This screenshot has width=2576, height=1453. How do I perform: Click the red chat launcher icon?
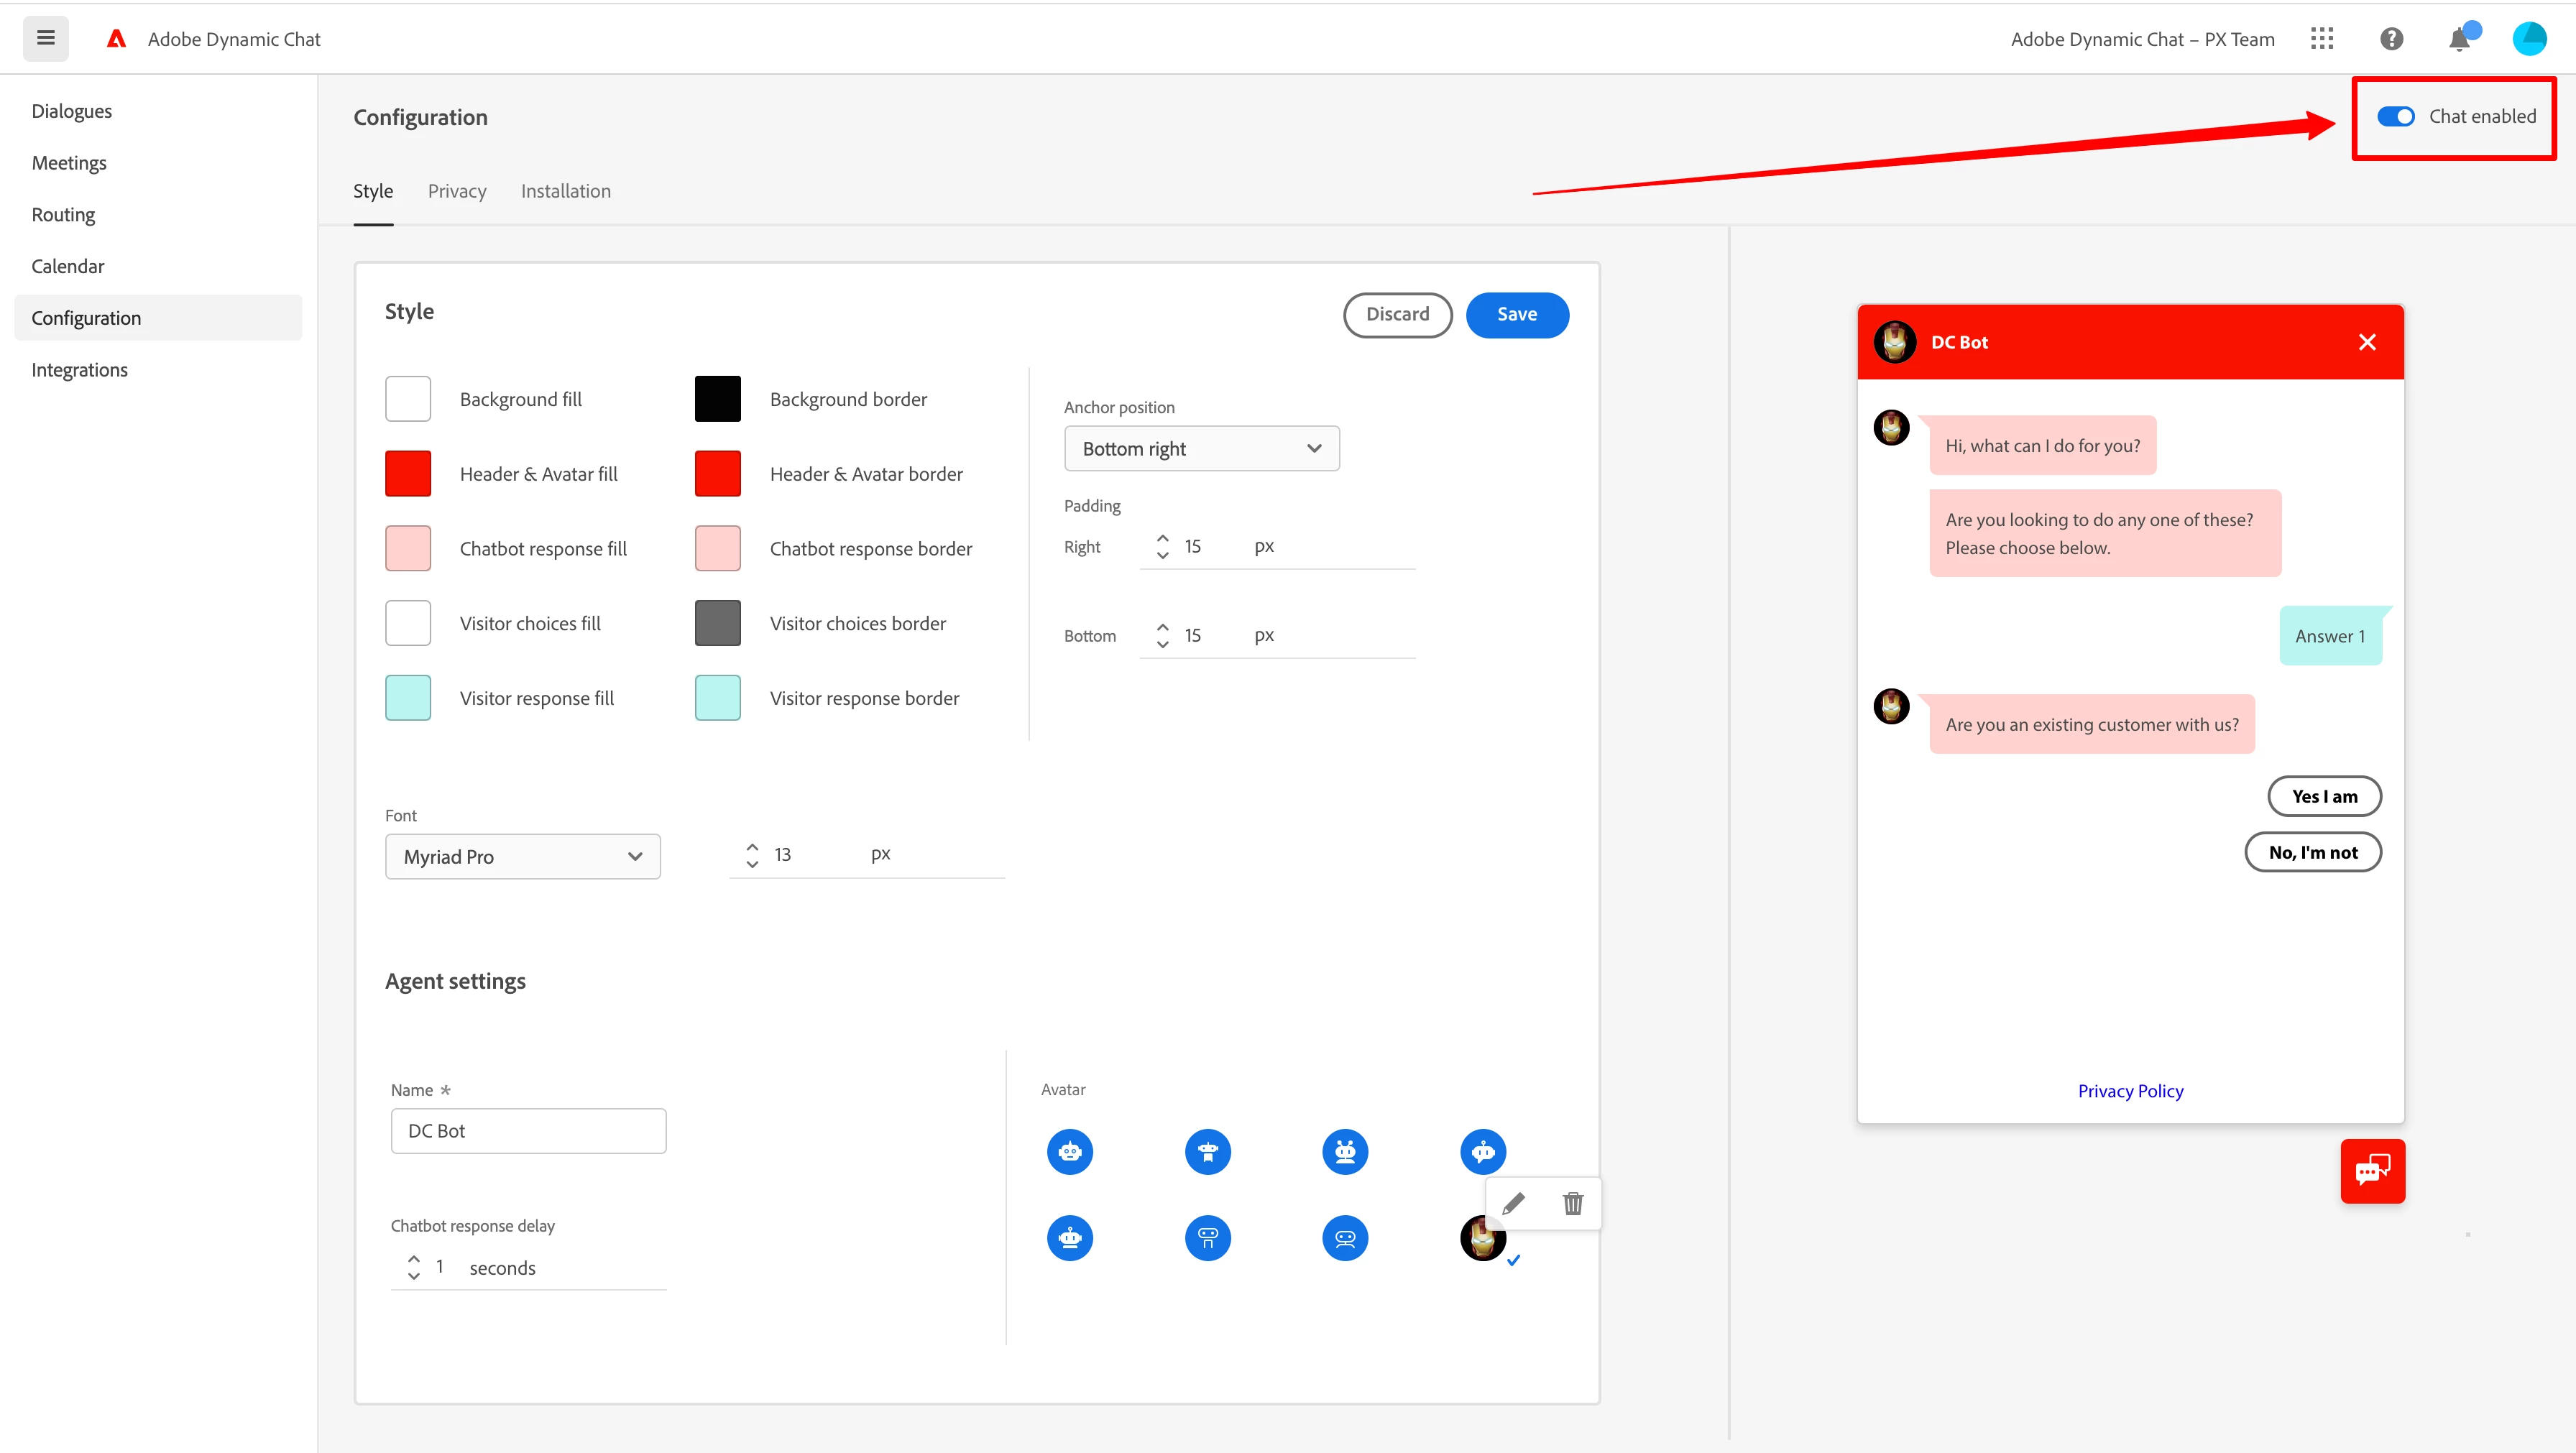(x=2372, y=1171)
